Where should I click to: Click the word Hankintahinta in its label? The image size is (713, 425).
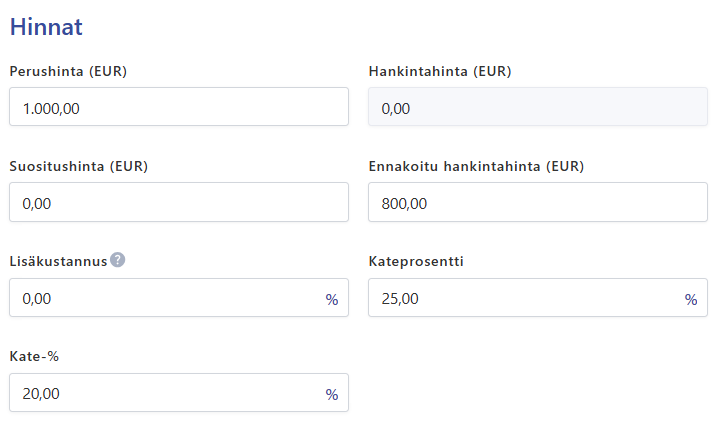coord(418,71)
